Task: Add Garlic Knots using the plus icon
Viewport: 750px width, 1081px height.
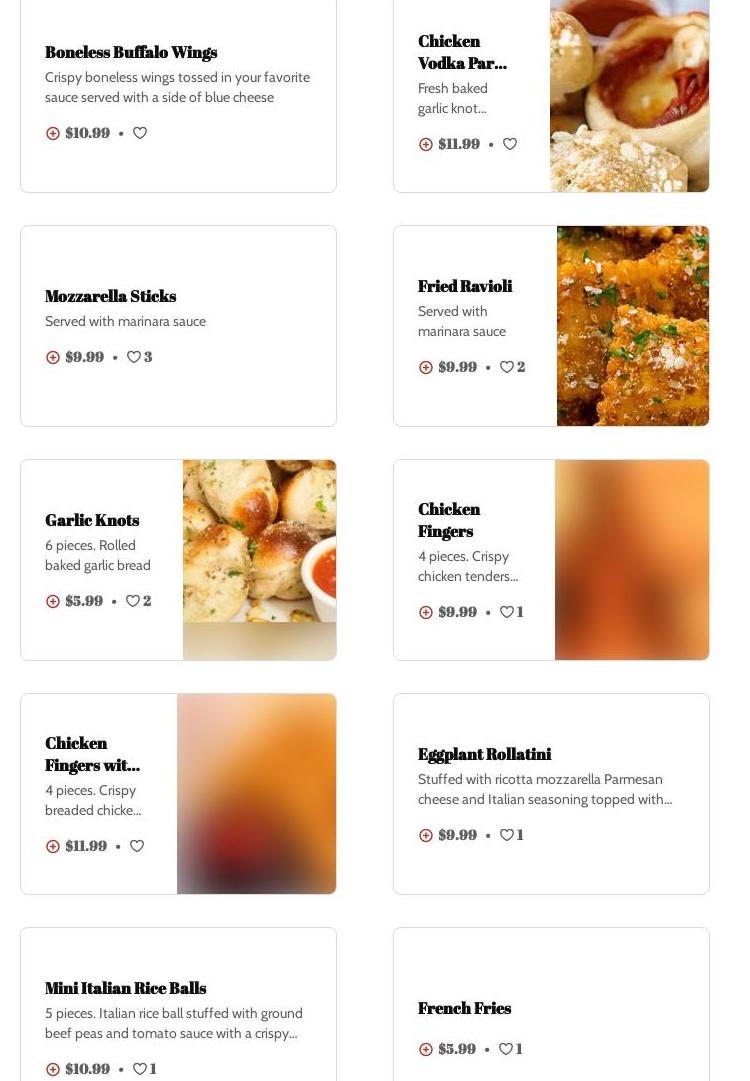Action: (x=52, y=601)
